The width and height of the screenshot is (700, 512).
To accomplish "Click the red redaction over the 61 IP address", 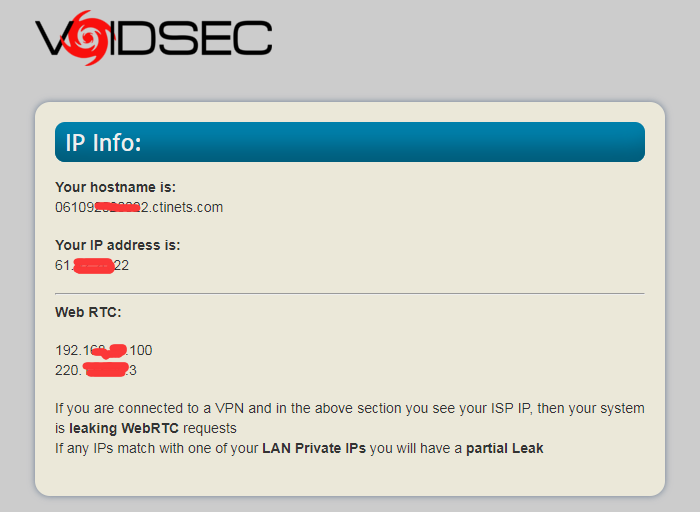I will (94, 266).
